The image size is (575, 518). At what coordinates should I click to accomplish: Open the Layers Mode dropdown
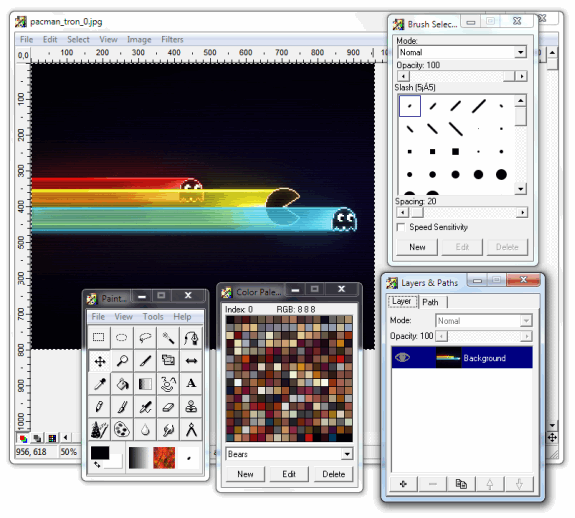(526, 321)
